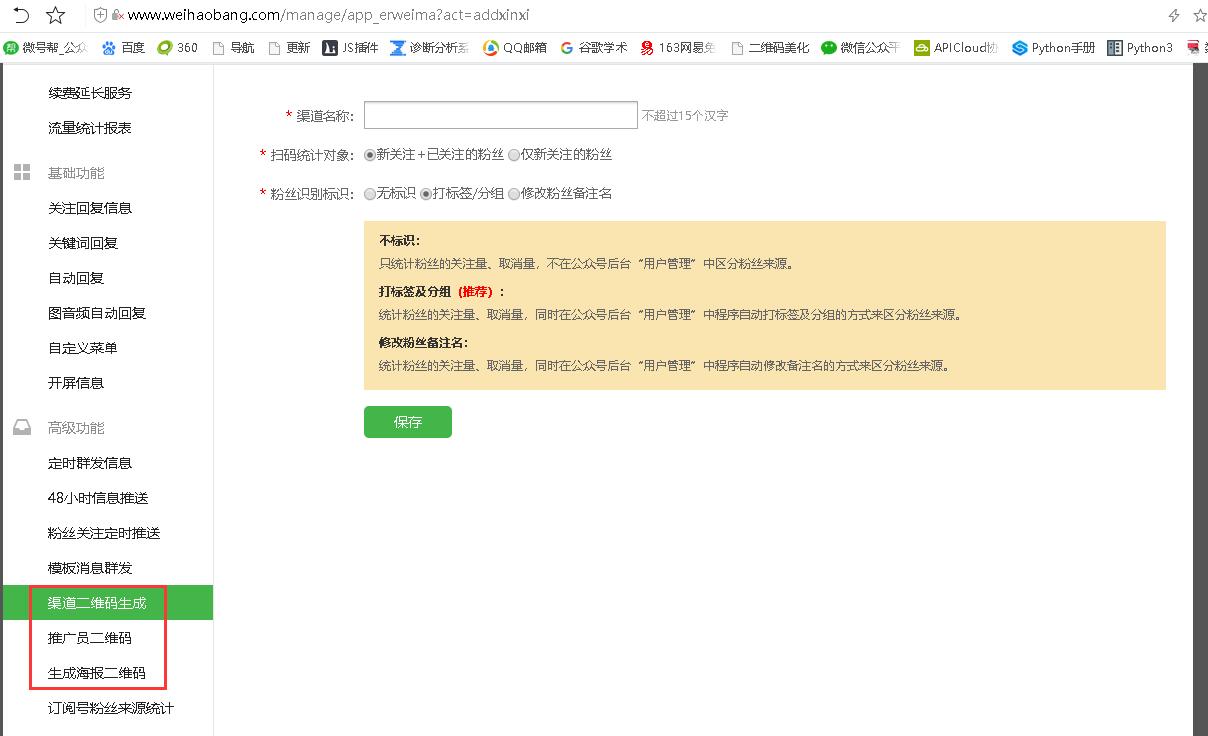
Task: Click the star bookmark icon
Action: click(56, 15)
